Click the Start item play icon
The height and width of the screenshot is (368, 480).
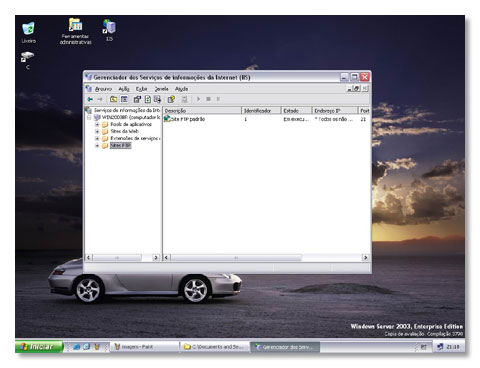point(198,99)
